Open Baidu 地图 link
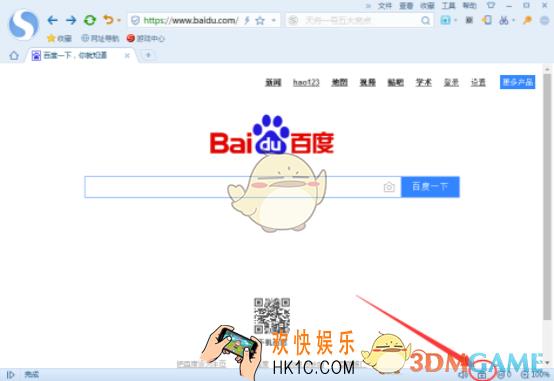554x381 pixels. pos(340,82)
